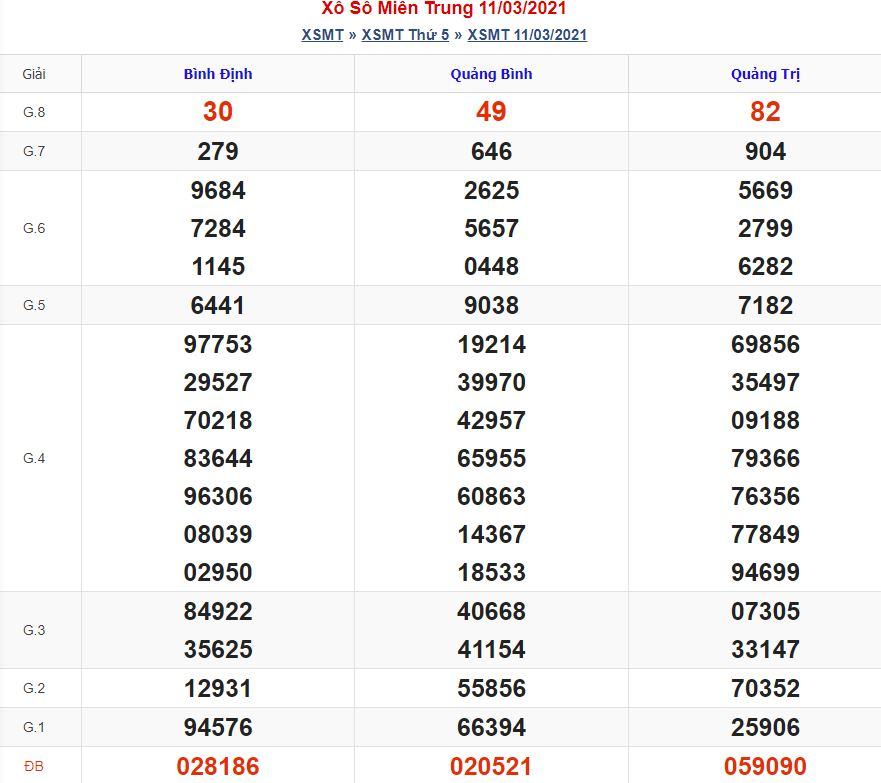Open the XSMT breadcrumb link
The height and width of the screenshot is (783, 881).
[x=322, y=35]
